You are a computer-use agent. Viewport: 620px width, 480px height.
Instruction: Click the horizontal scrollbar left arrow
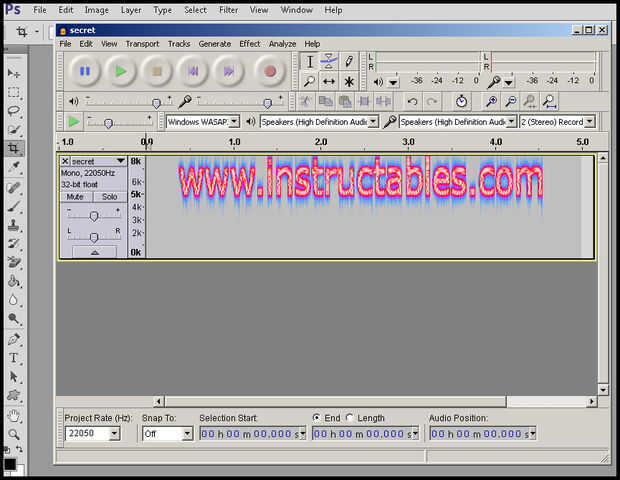tap(159, 401)
